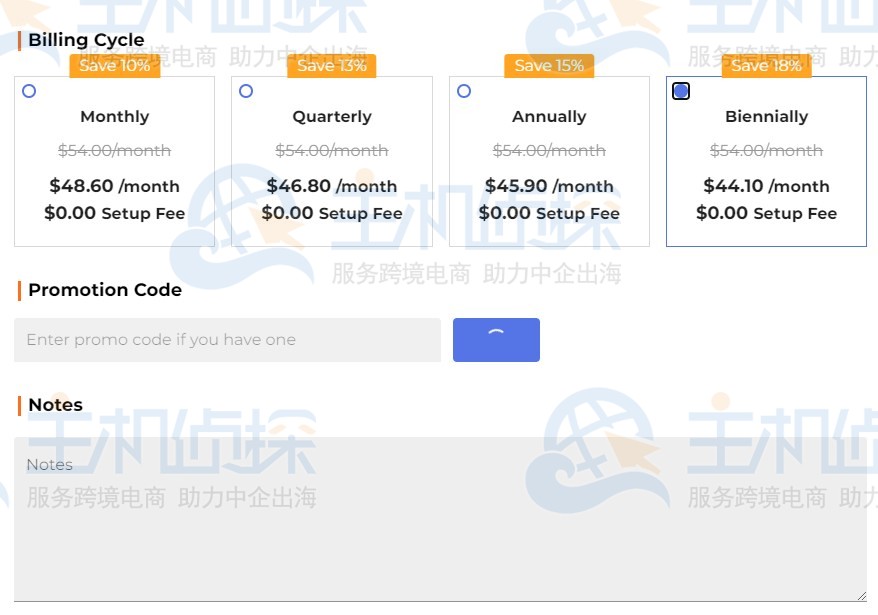Click the $45.90 /month Annually price
The width and height of the screenshot is (878, 615).
(x=549, y=186)
